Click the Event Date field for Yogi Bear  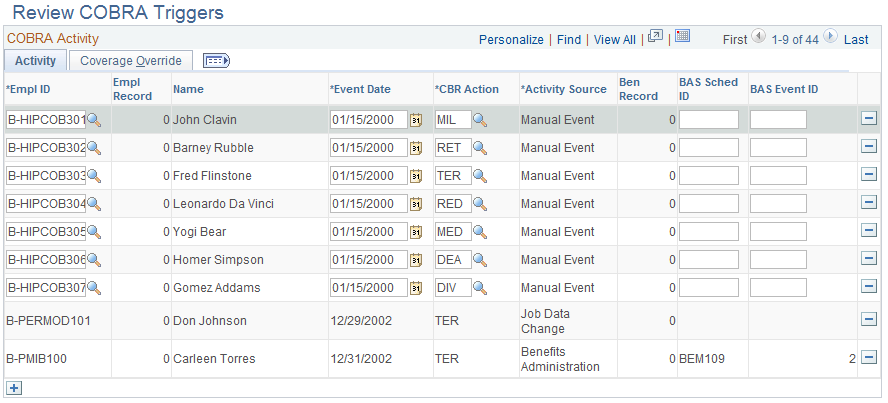[368, 232]
